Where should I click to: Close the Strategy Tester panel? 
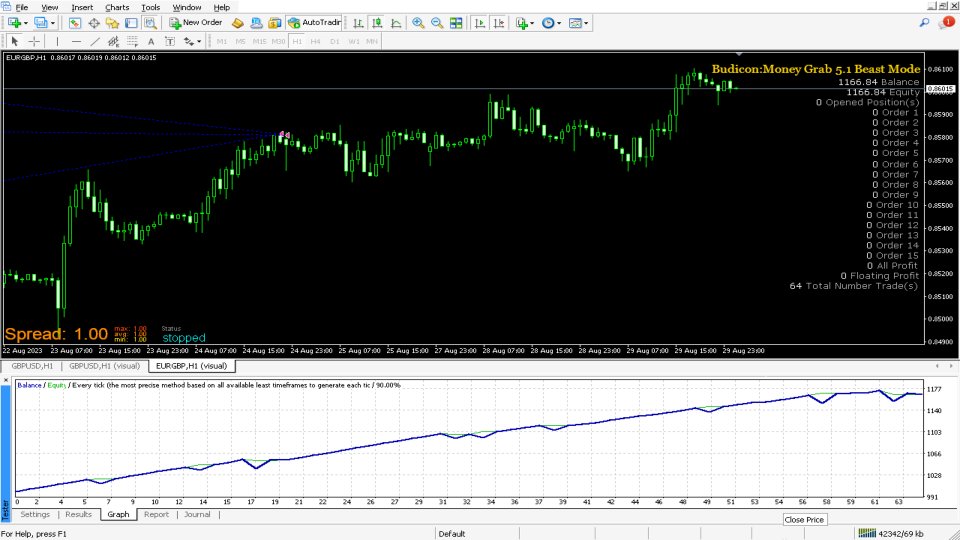pos(6,380)
